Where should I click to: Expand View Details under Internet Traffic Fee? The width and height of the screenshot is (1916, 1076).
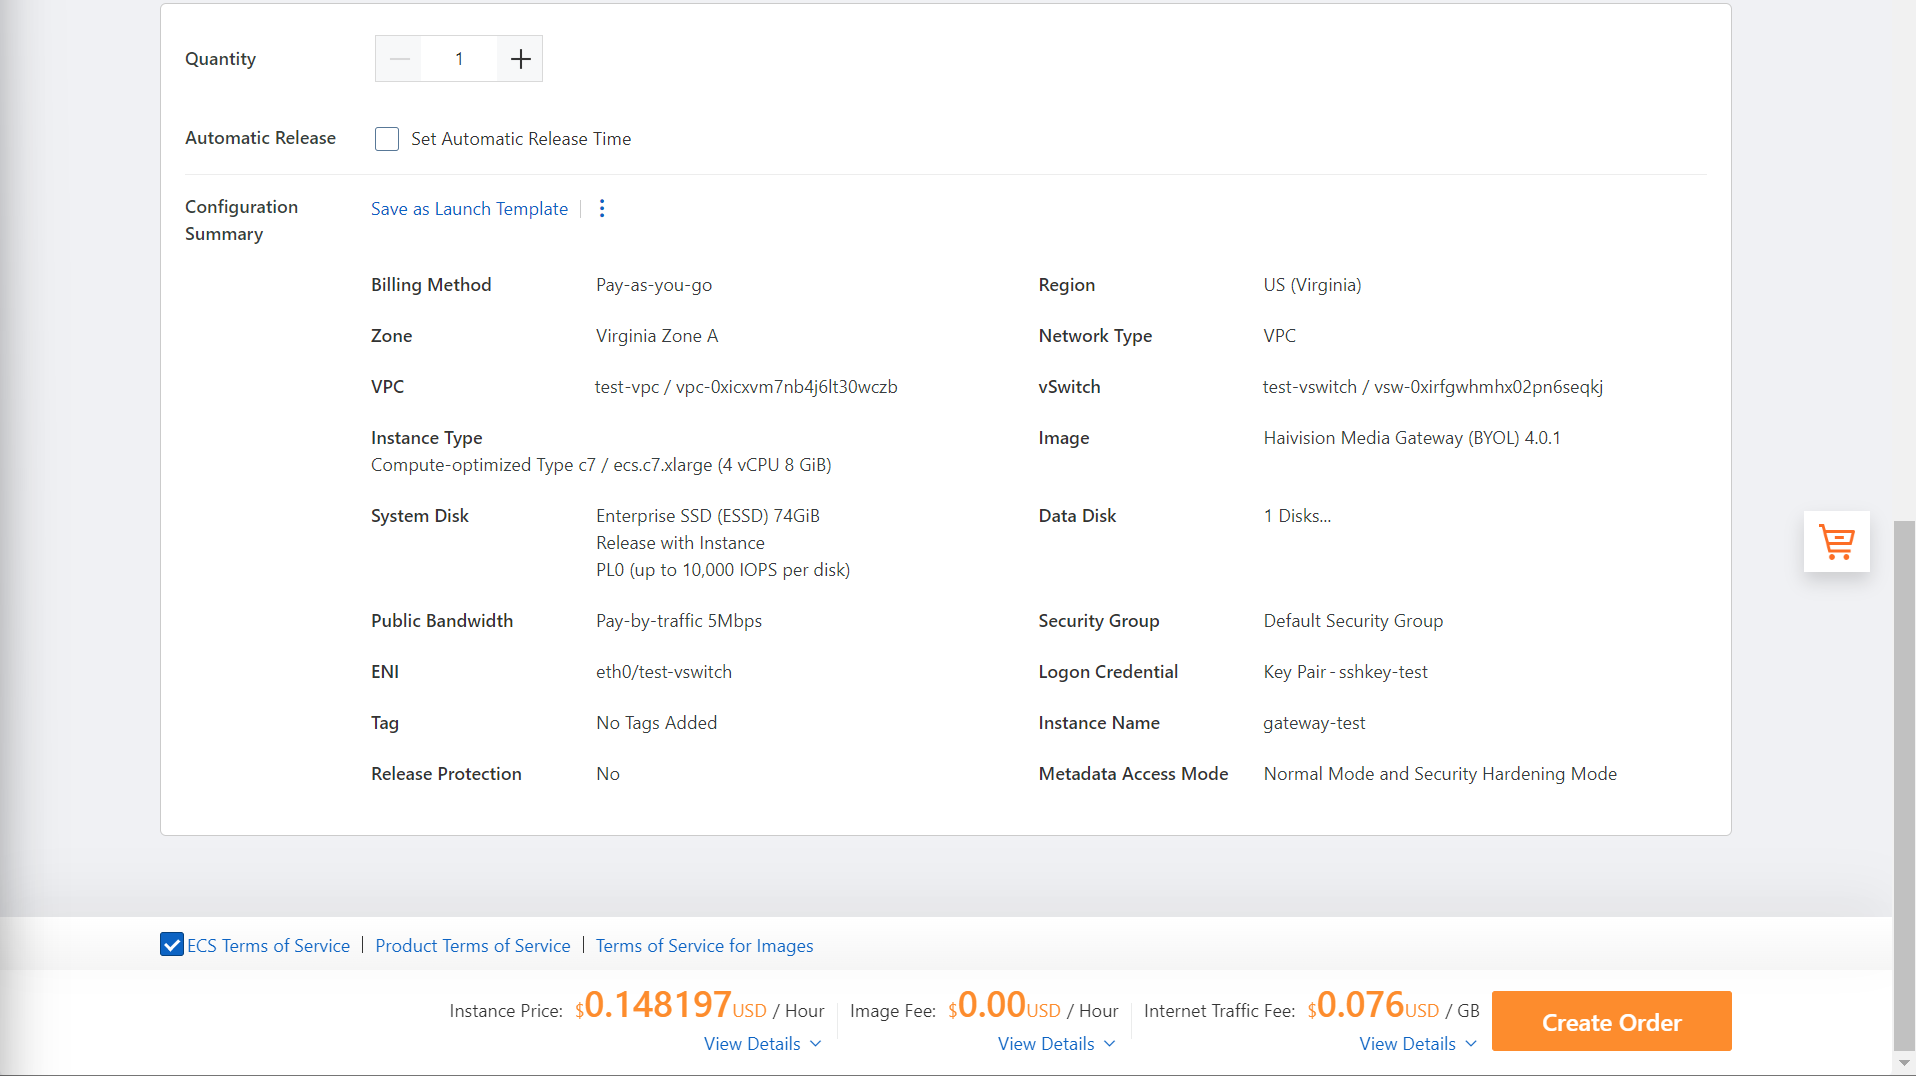click(x=1407, y=1043)
